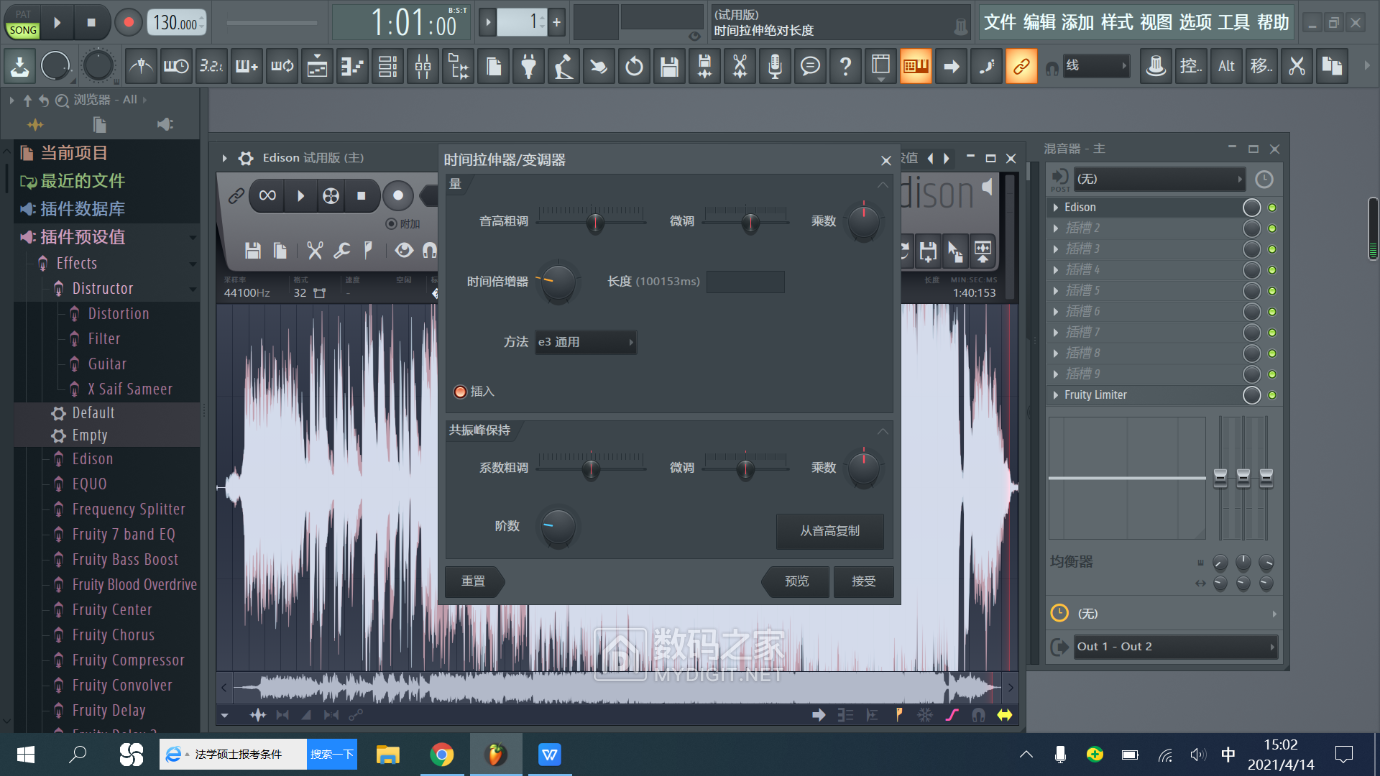Click the browser audio waveform tab icon
The width and height of the screenshot is (1380, 776).
coord(35,125)
